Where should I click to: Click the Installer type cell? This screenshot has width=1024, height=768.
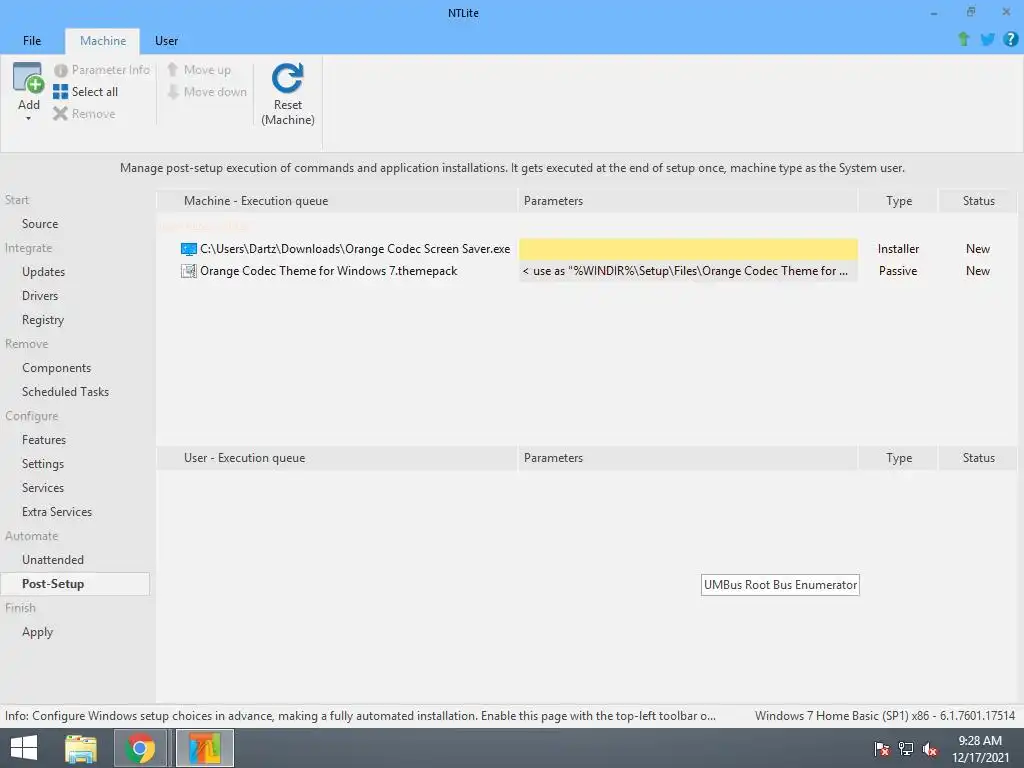(898, 249)
